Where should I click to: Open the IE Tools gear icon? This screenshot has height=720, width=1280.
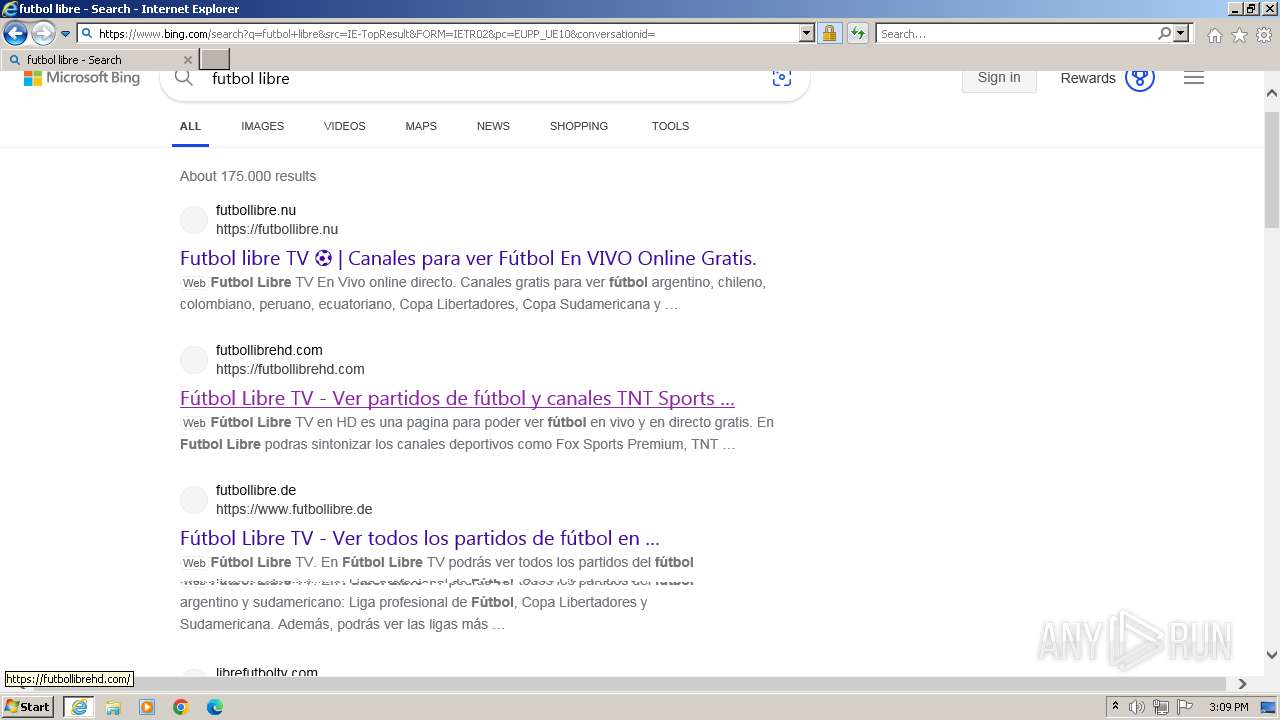point(1264,35)
